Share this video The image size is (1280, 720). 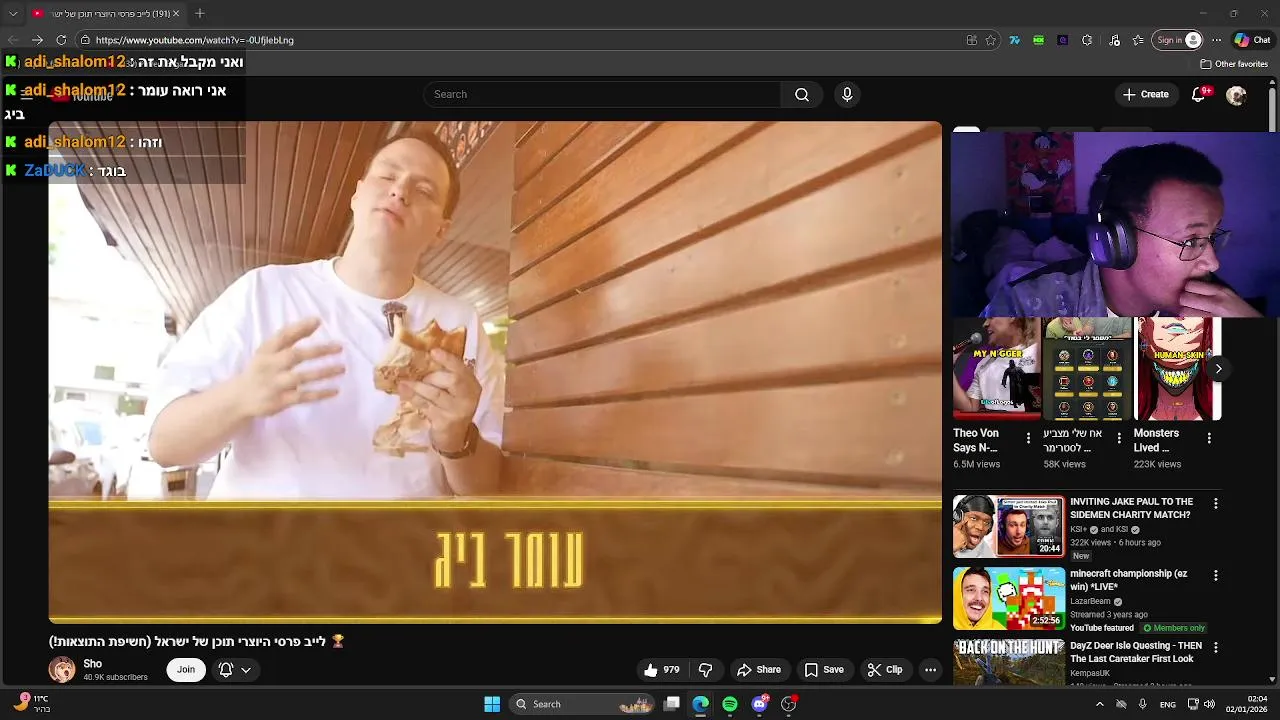click(x=759, y=670)
